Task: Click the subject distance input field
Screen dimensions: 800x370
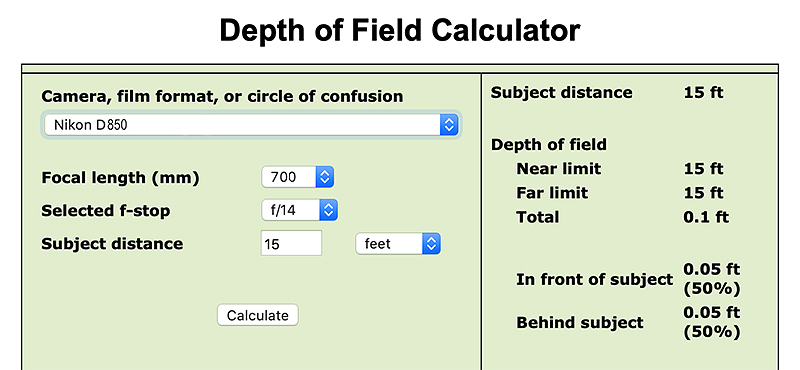Action: tap(291, 243)
